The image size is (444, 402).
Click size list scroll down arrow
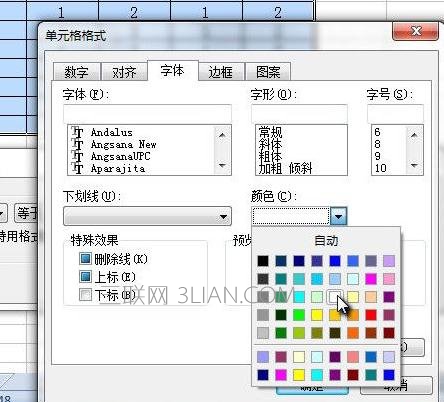click(414, 165)
